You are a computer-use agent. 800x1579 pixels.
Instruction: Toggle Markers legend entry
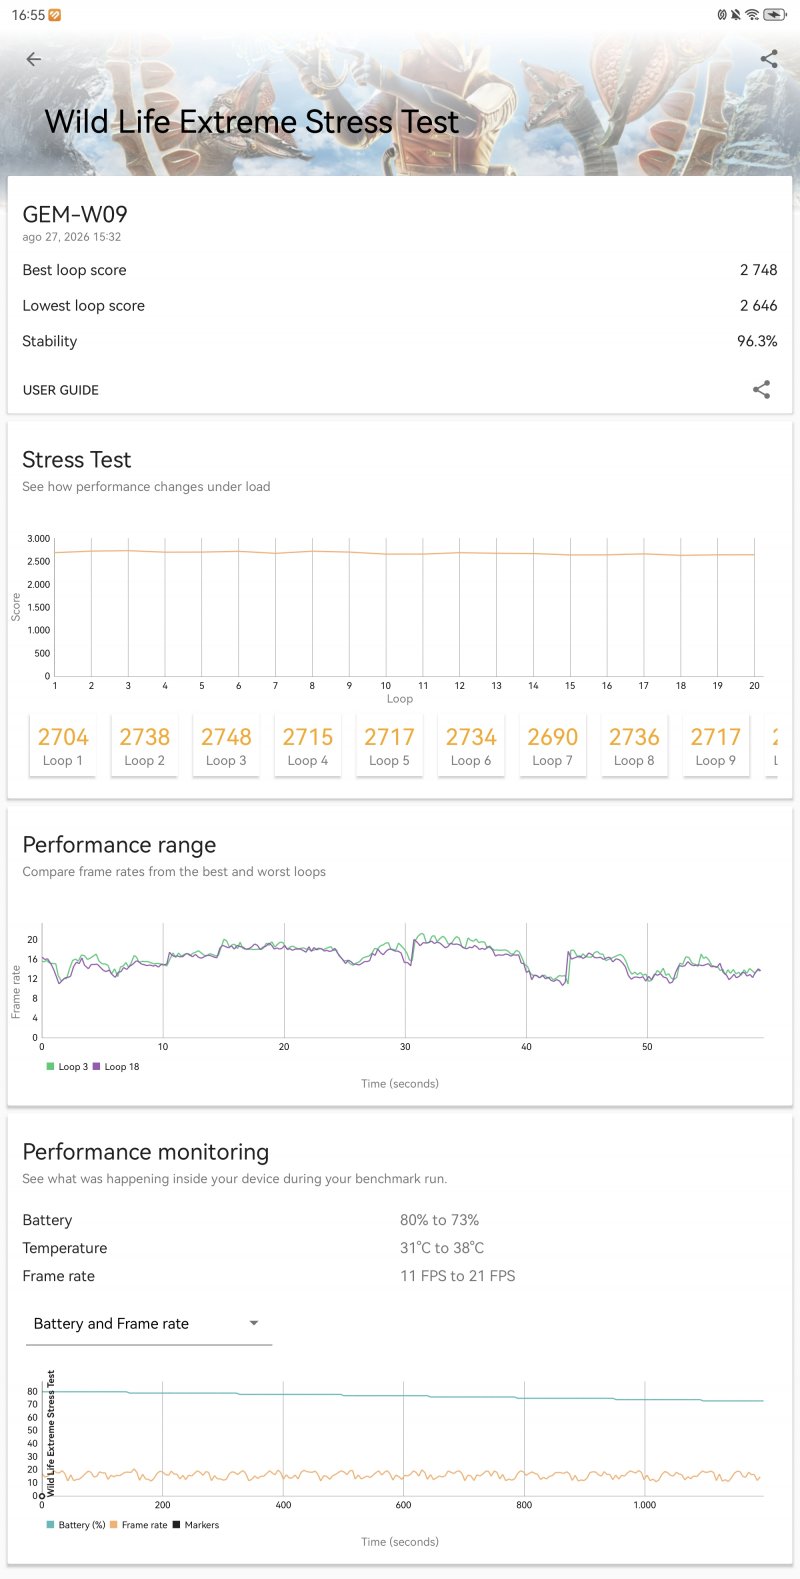(x=196, y=1525)
